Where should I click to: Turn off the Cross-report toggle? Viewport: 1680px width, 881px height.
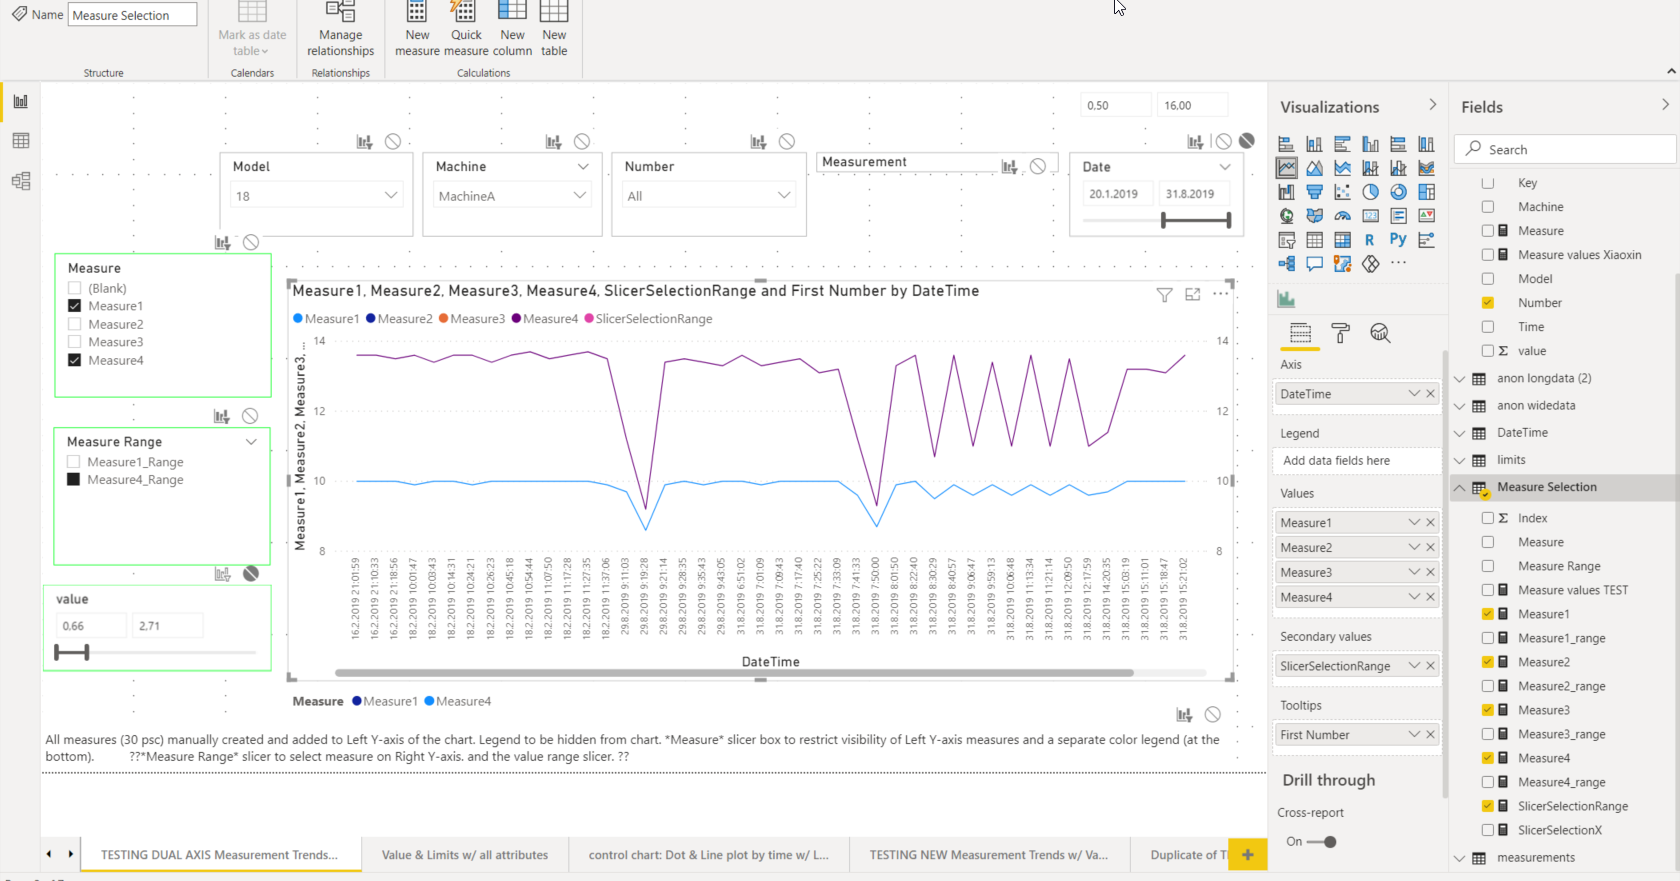[1322, 842]
